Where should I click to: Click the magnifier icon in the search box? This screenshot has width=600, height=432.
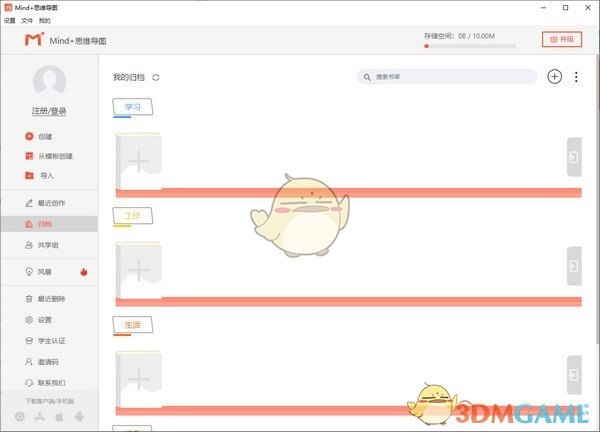[x=367, y=77]
